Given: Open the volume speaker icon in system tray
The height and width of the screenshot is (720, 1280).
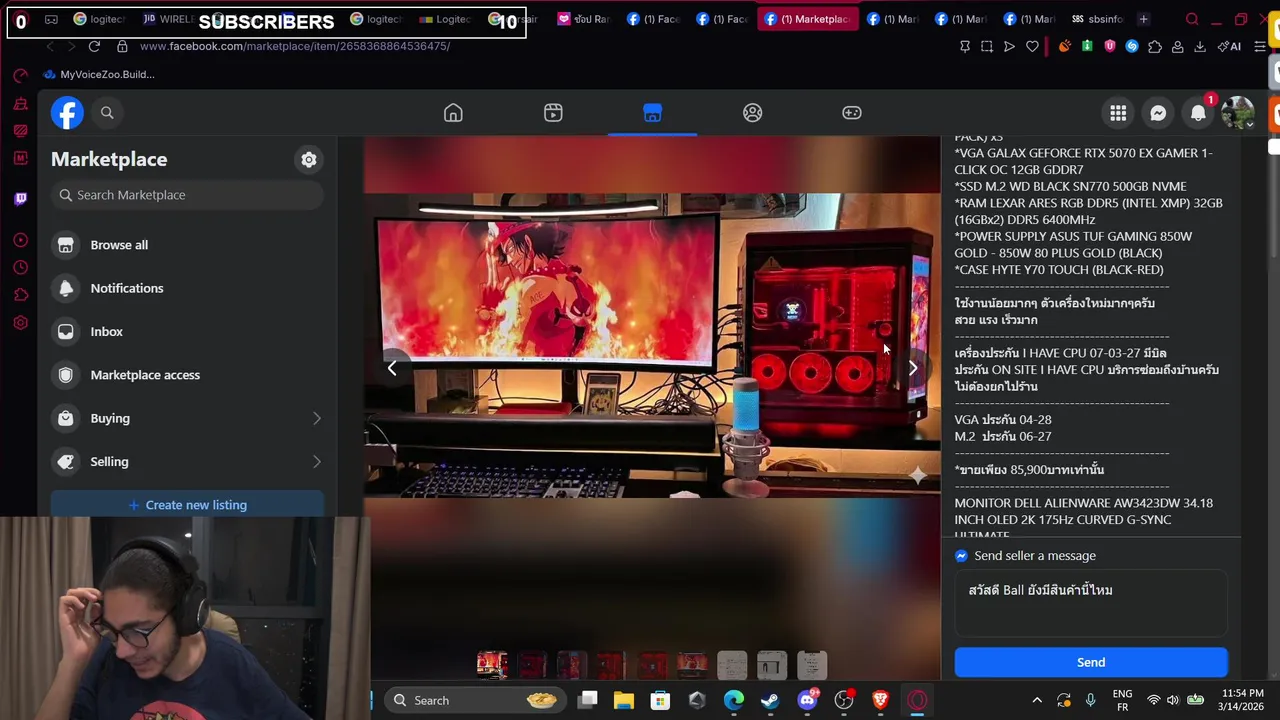Looking at the screenshot, I should click(x=1173, y=700).
